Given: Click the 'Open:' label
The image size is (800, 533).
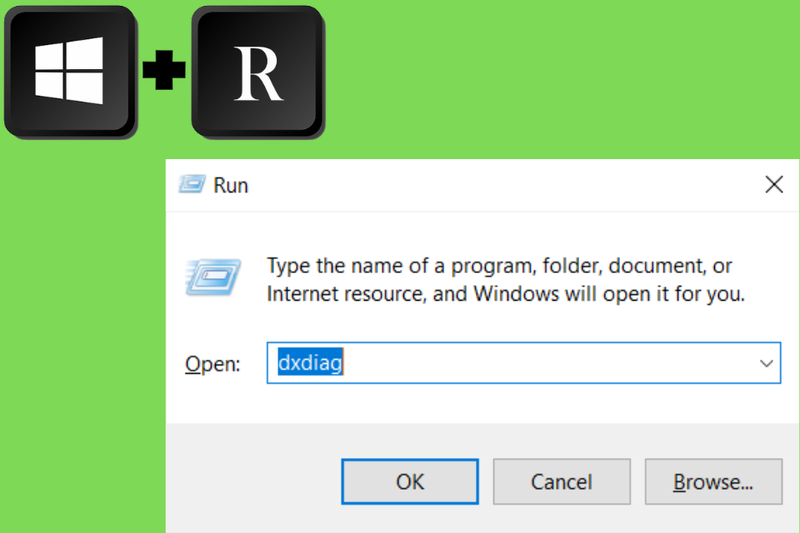Looking at the screenshot, I should (212, 364).
